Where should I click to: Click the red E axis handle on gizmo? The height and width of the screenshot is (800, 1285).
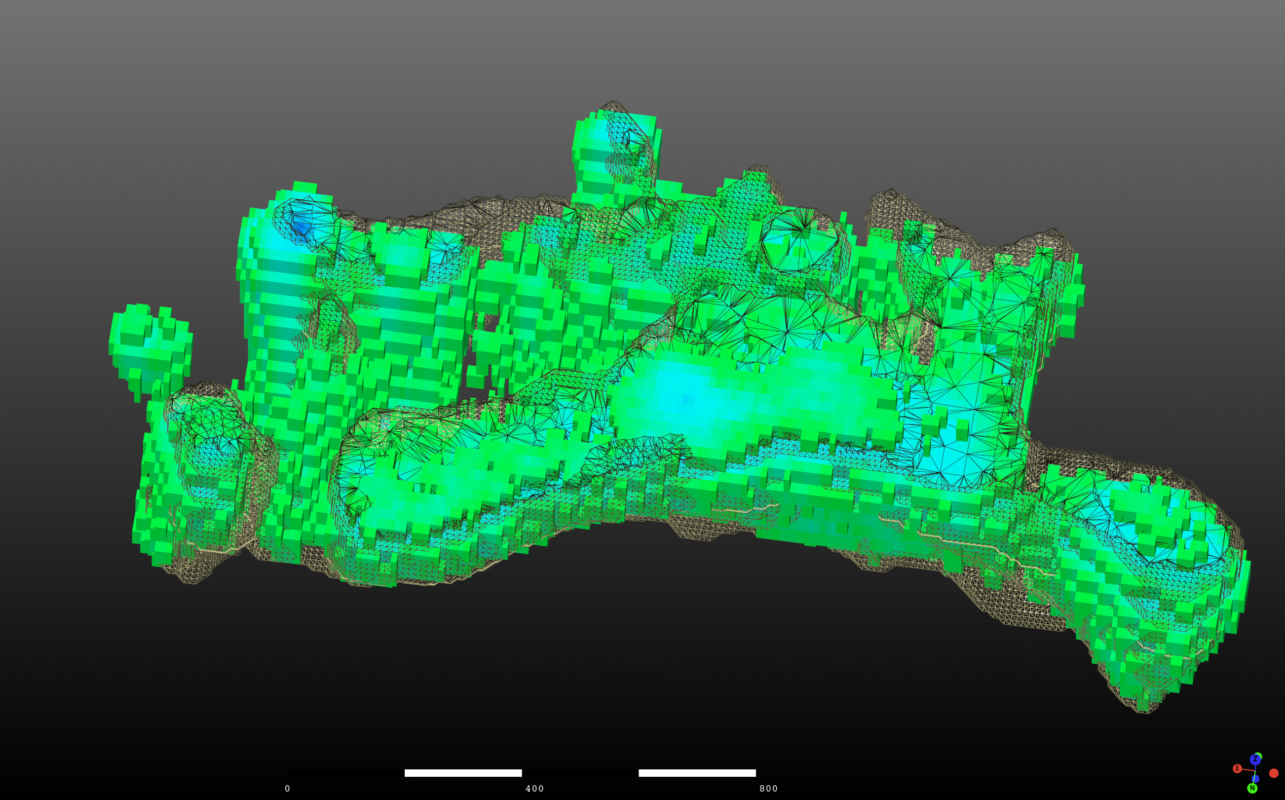(1237, 768)
